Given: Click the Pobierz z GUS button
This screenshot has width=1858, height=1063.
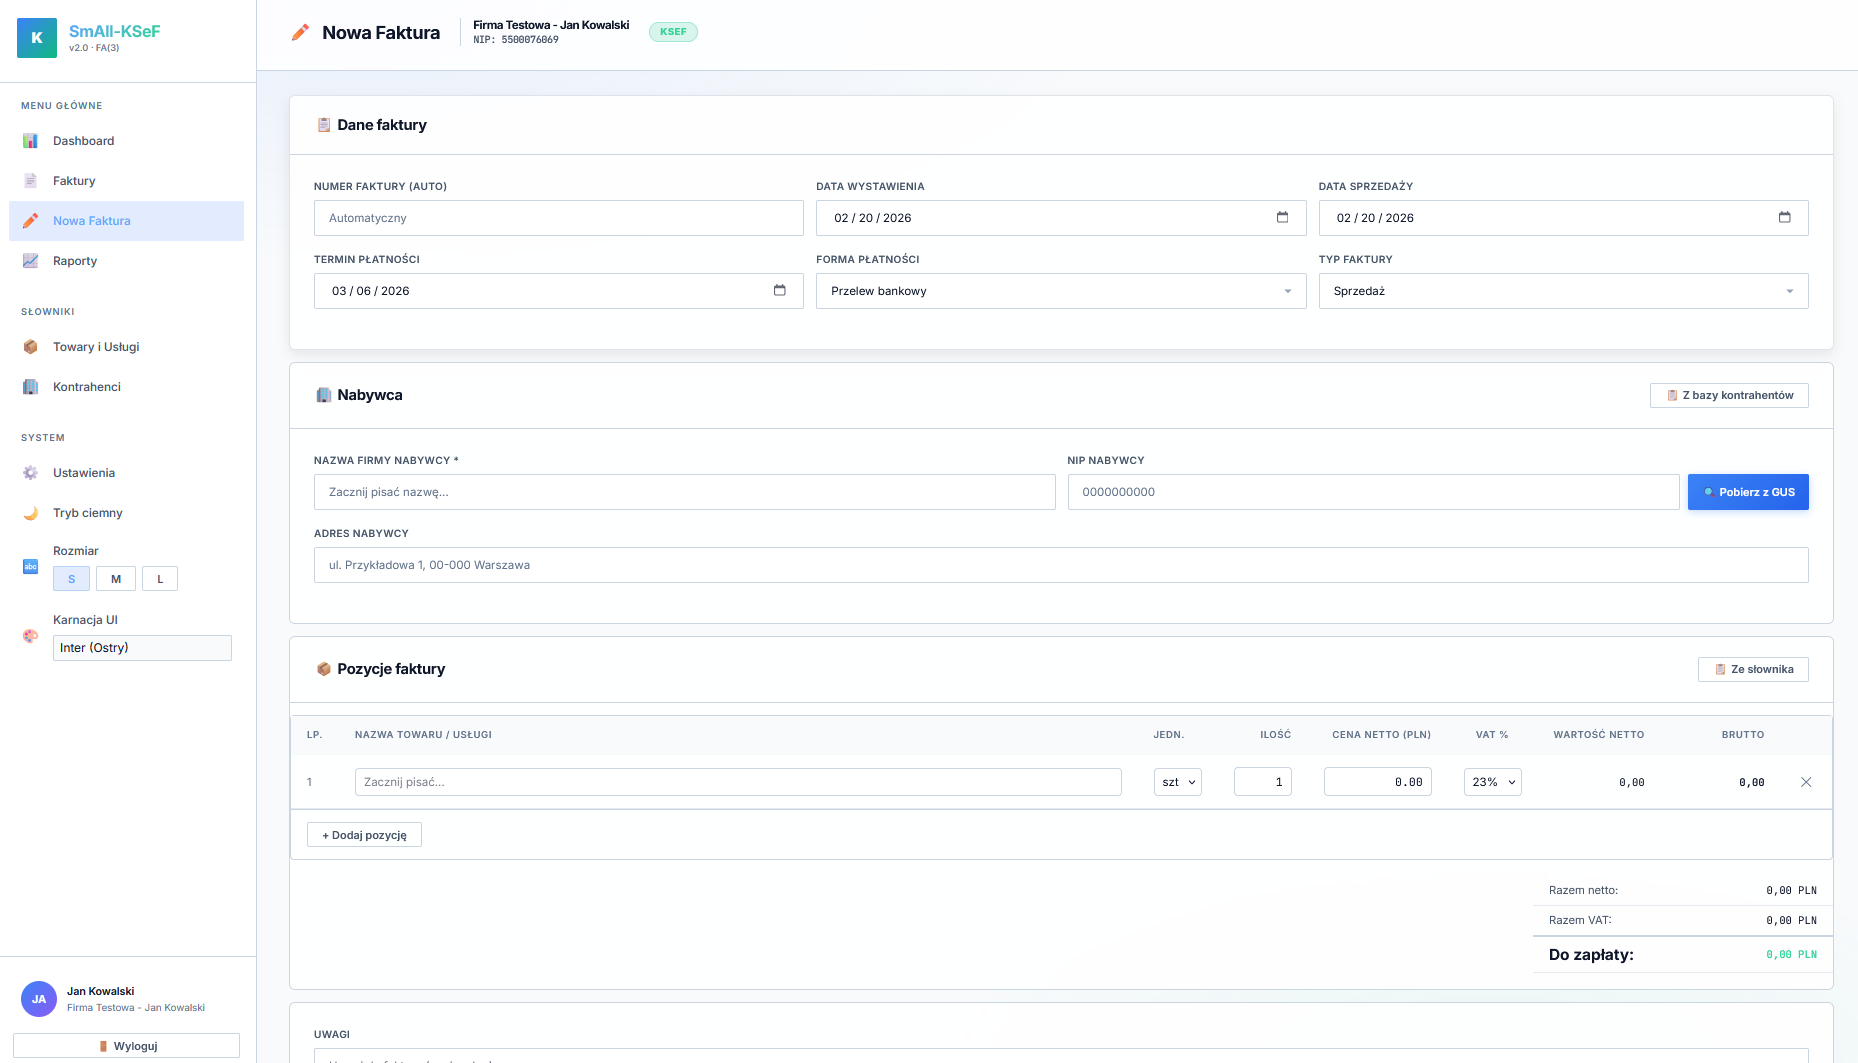Looking at the screenshot, I should 1747,492.
